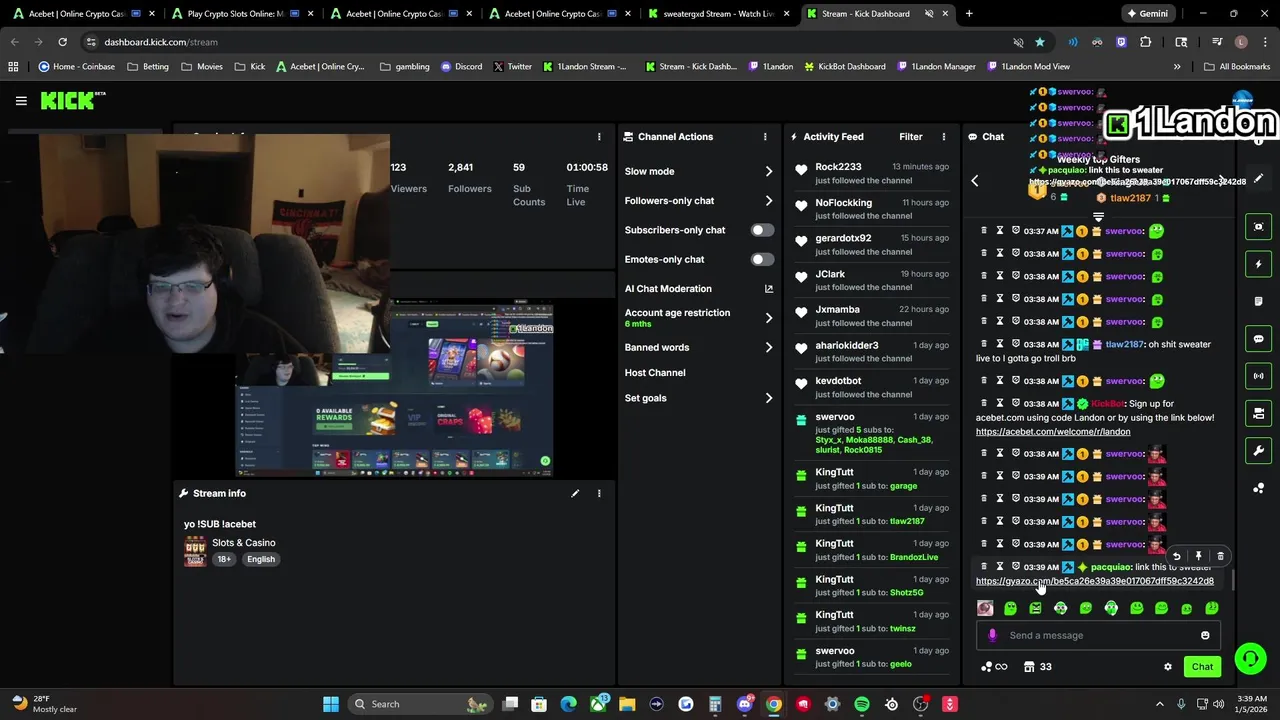Collapse the top gifters banner
This screenshot has width=1280, height=720.
[x=1098, y=216]
